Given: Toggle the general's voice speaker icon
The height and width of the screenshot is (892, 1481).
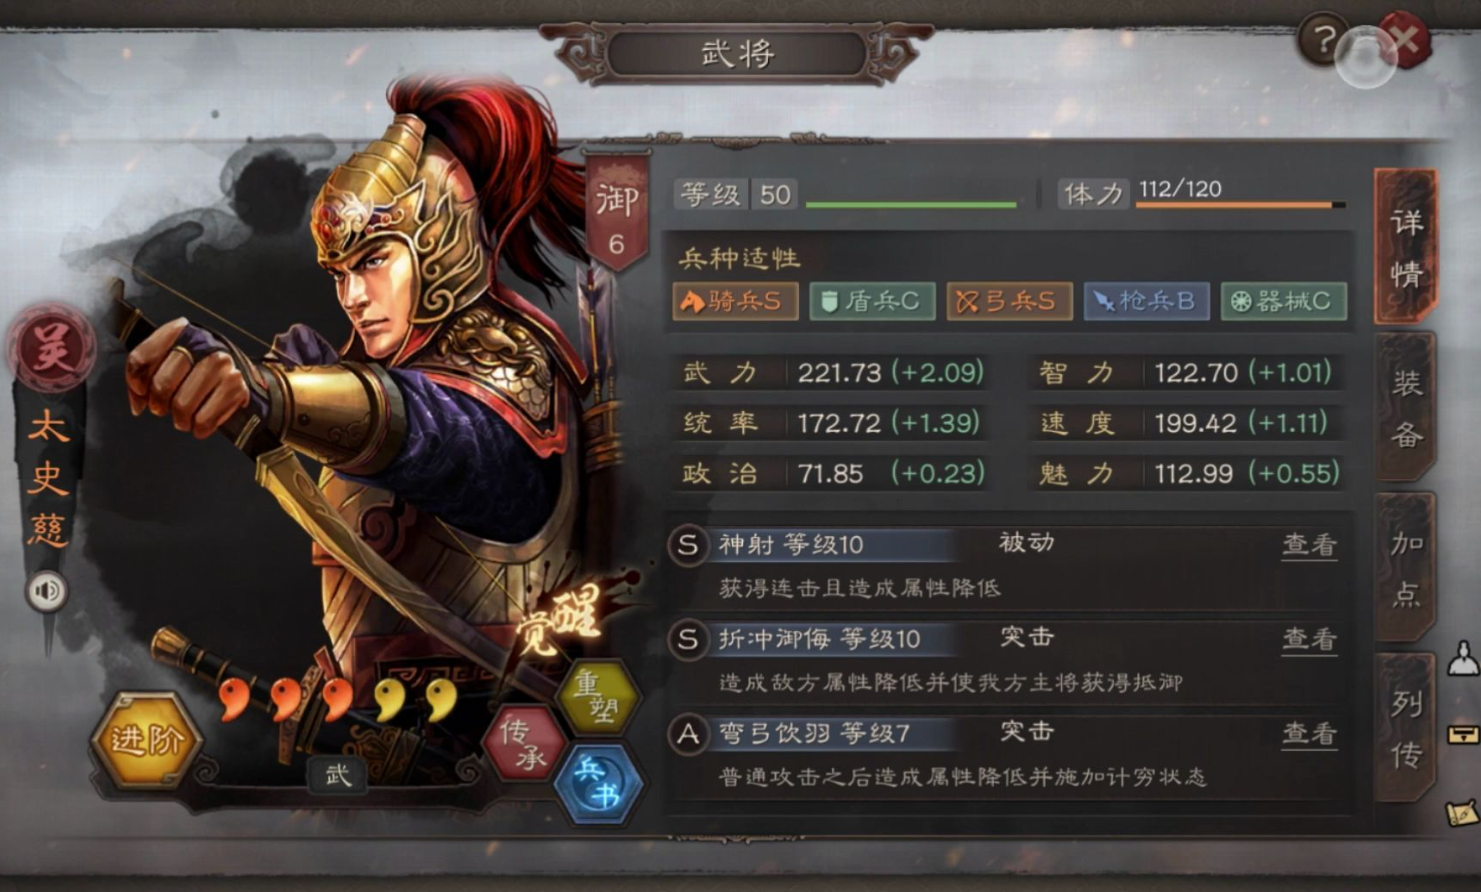Looking at the screenshot, I should coord(46,591).
